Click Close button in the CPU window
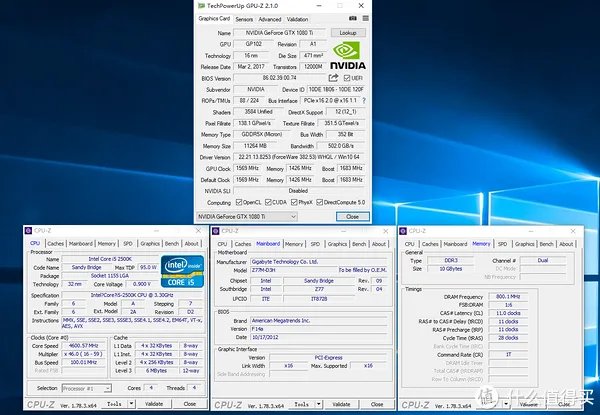Screen dimensions: 600x415 click(189, 404)
